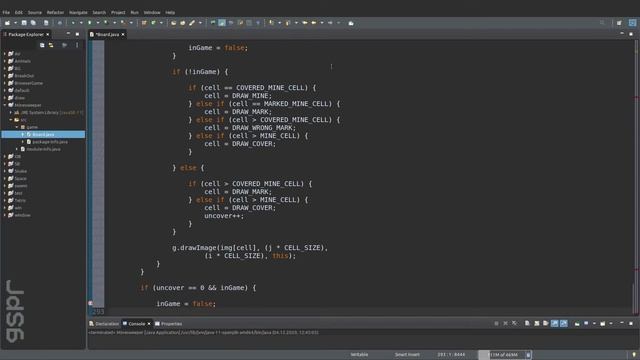Collapse the src folder node
The height and width of the screenshot is (360, 640).
click(x=11, y=120)
